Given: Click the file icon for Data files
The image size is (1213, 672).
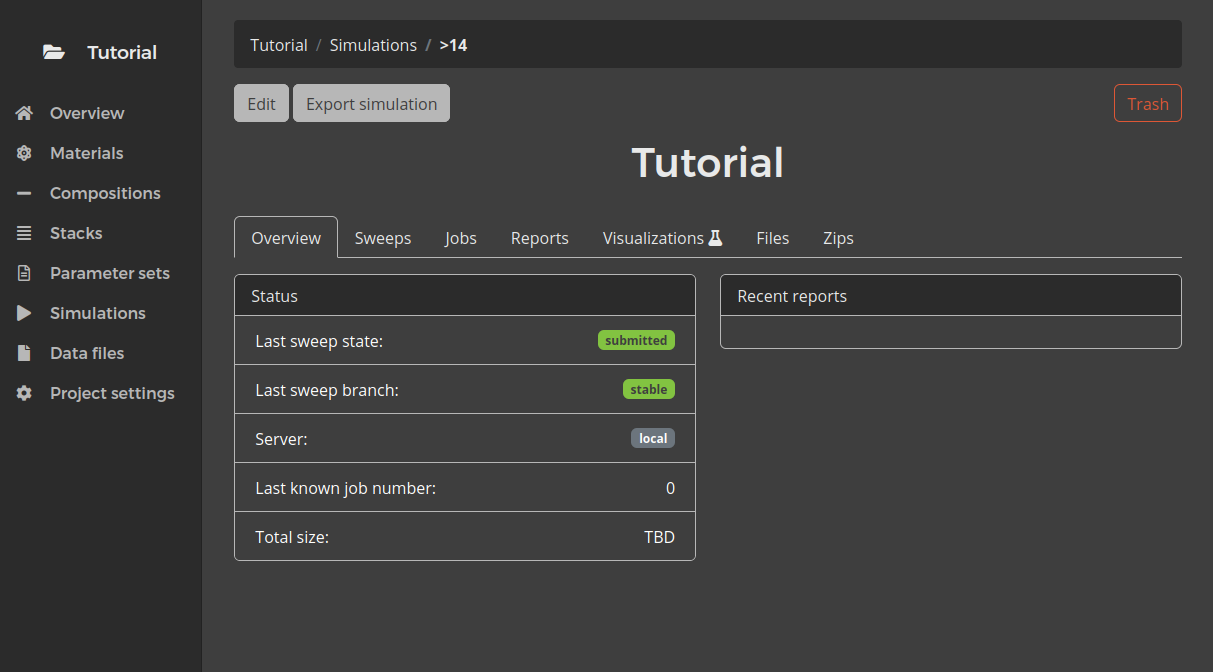Looking at the screenshot, I should (x=25, y=353).
